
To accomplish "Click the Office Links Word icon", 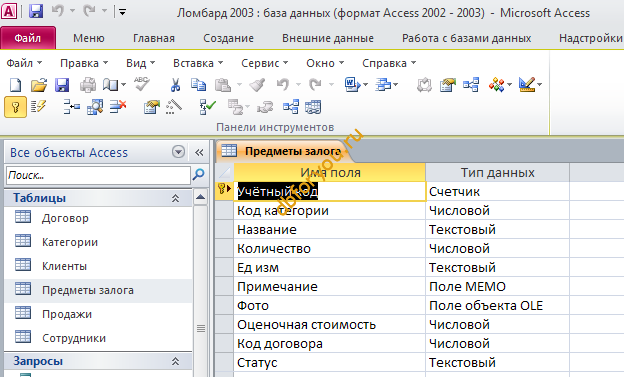I will (x=353, y=84).
